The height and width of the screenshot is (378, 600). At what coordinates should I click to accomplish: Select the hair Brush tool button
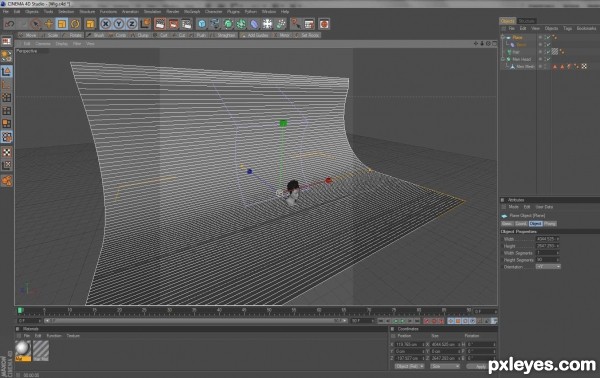96,35
